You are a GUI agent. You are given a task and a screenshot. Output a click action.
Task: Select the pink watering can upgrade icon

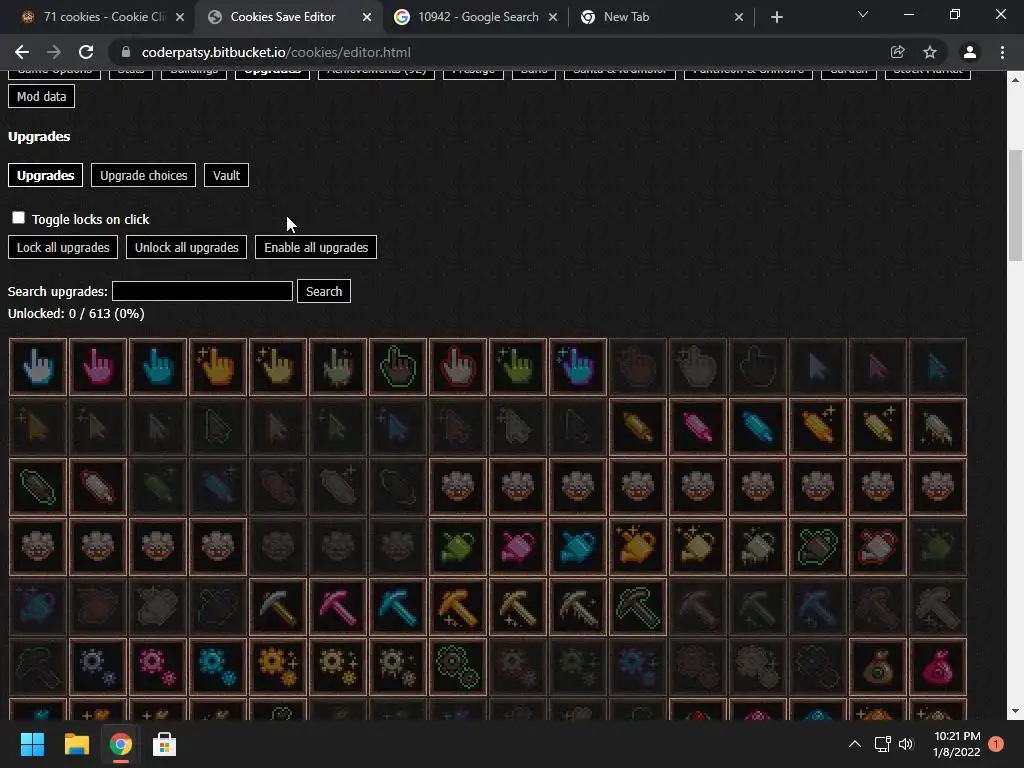519,547
